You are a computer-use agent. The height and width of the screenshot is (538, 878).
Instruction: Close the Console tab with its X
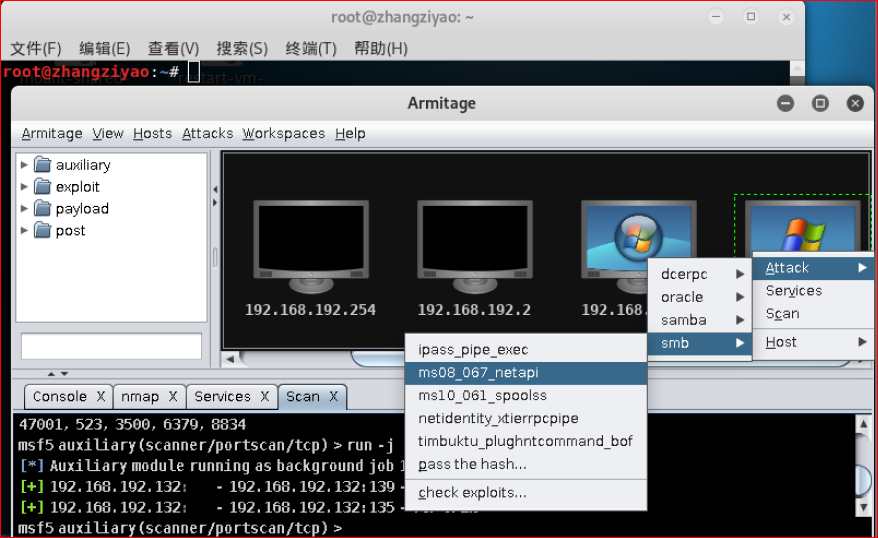pos(101,396)
